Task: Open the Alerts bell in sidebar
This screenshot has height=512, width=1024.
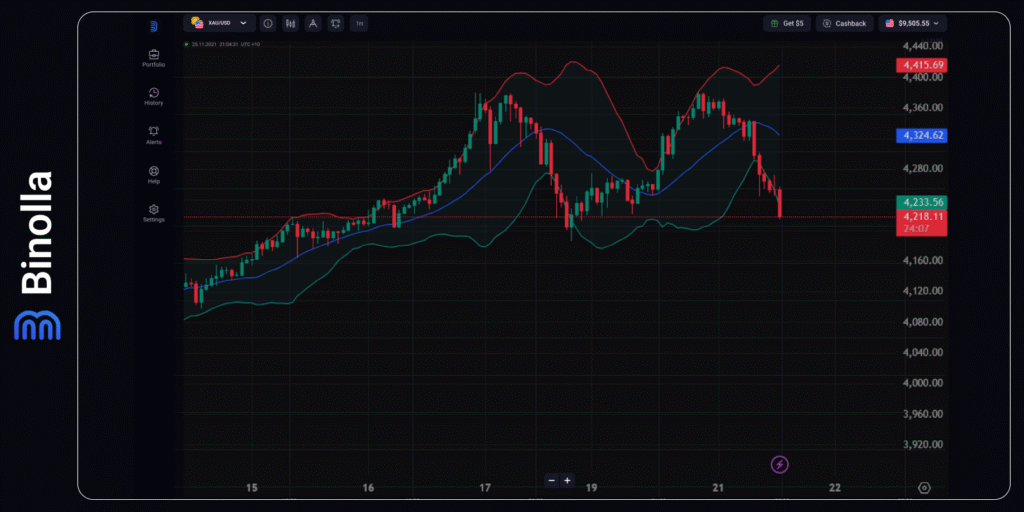Action: 153,134
